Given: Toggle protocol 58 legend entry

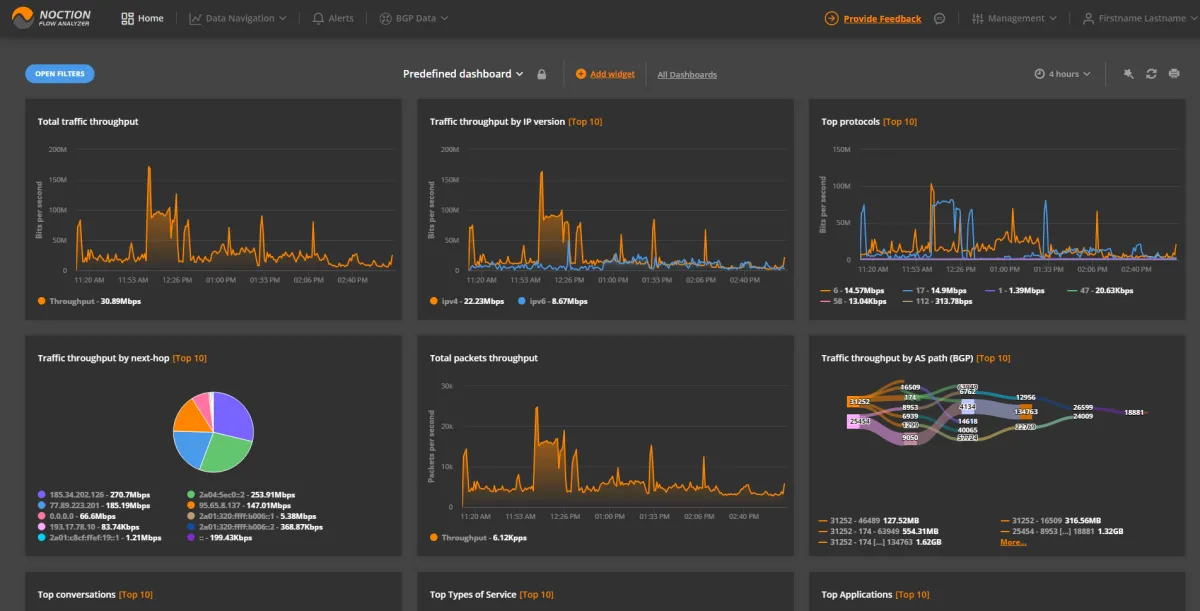Looking at the screenshot, I should tap(852, 301).
